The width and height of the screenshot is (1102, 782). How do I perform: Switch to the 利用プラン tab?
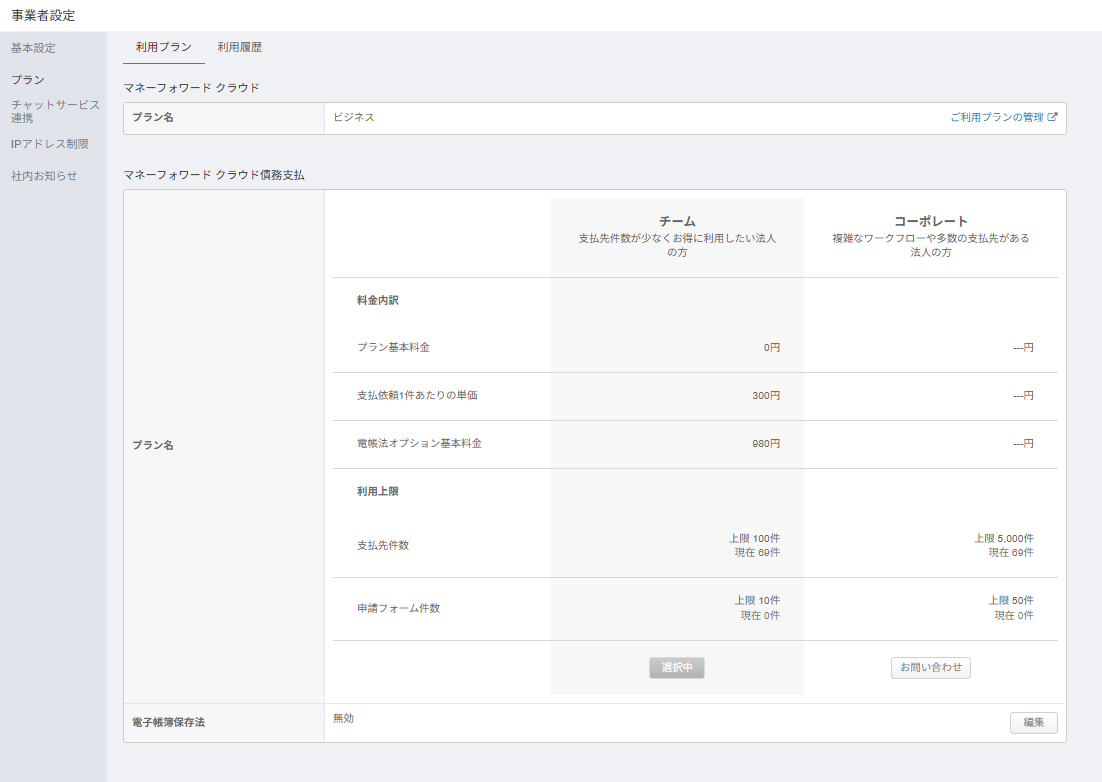164,47
